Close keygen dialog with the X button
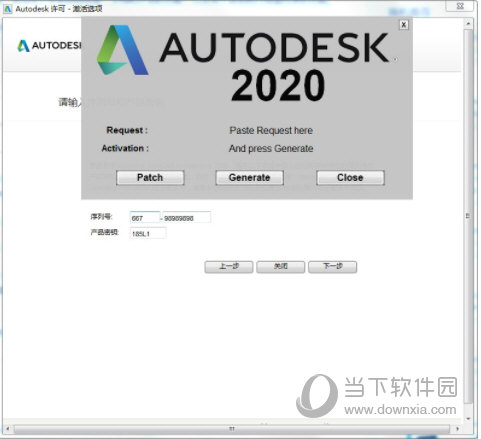 tap(404, 25)
